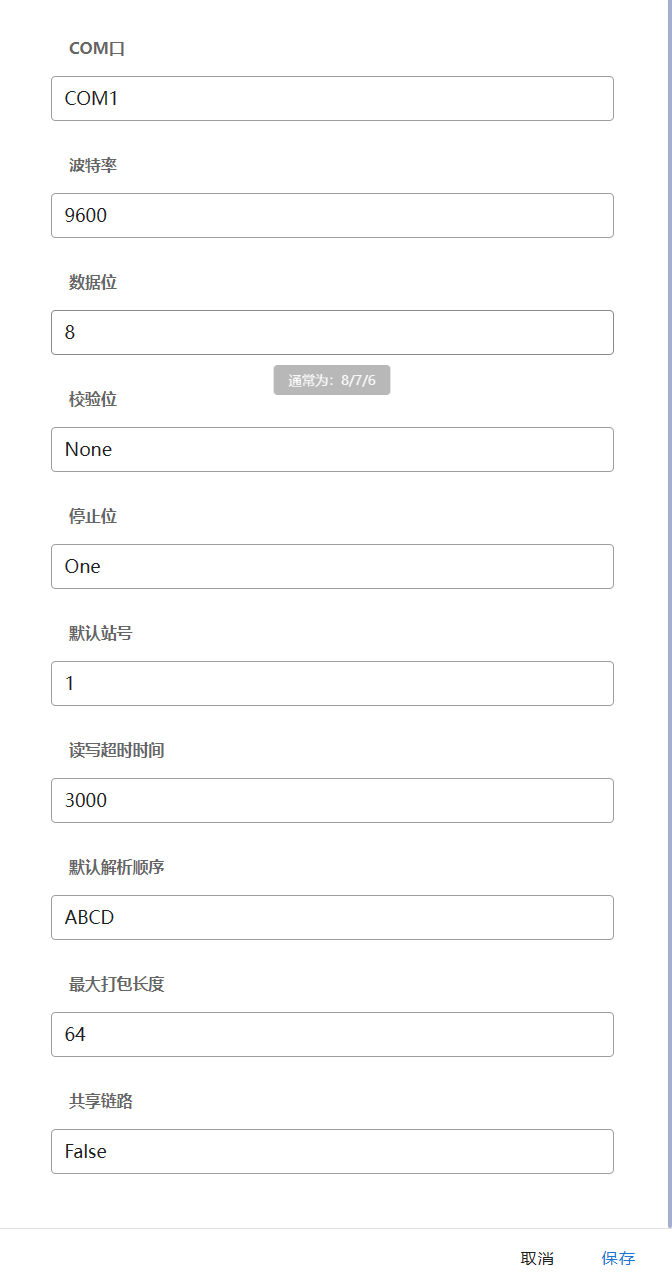Select the 数据位 input box
Viewport: 672px width, 1281px height.
click(x=332, y=332)
